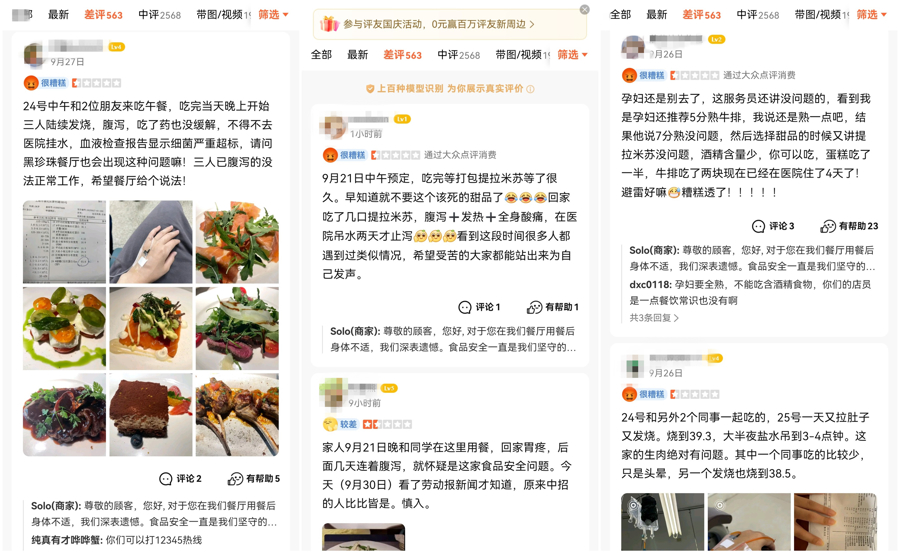Close the National Day activity banner
This screenshot has height=553, width=900.
point(584,9)
